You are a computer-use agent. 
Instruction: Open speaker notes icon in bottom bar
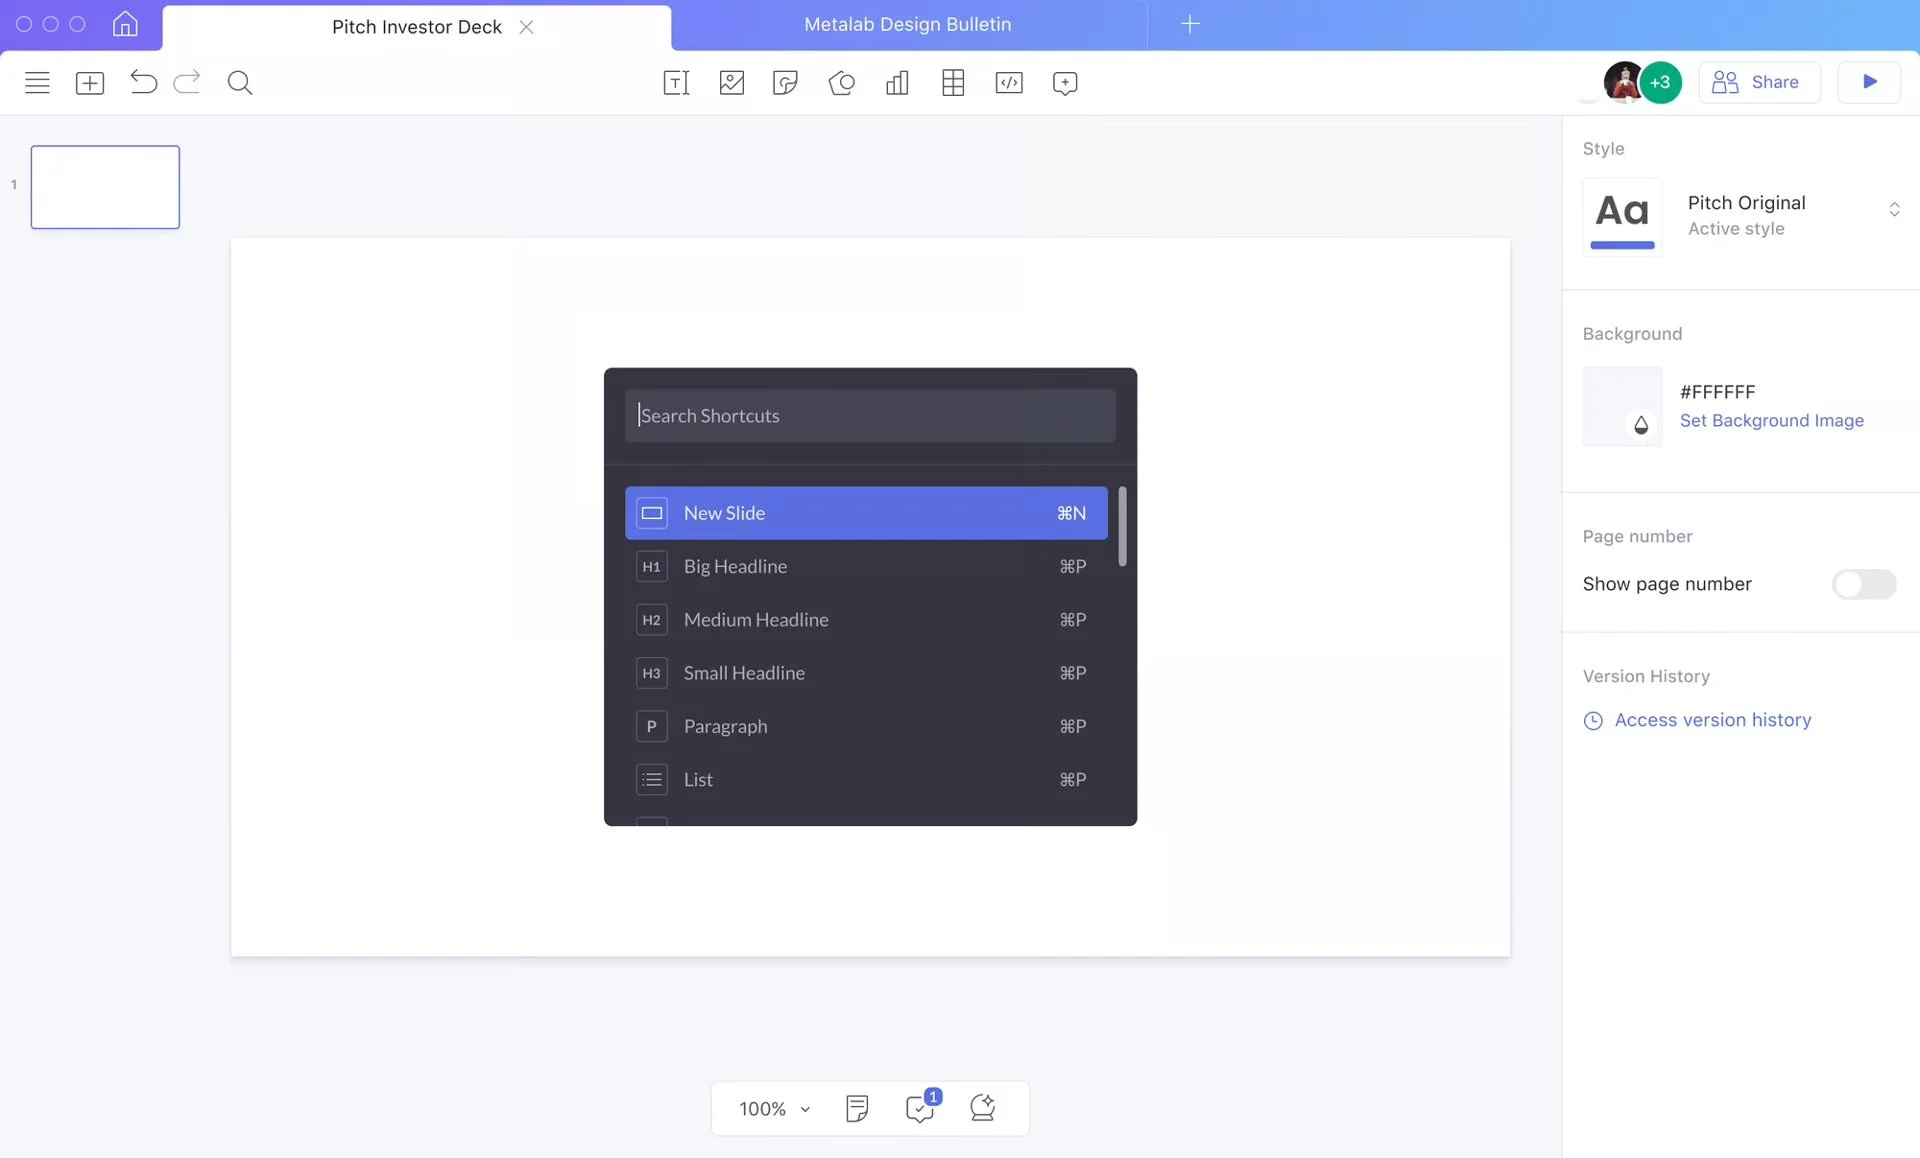point(857,1108)
